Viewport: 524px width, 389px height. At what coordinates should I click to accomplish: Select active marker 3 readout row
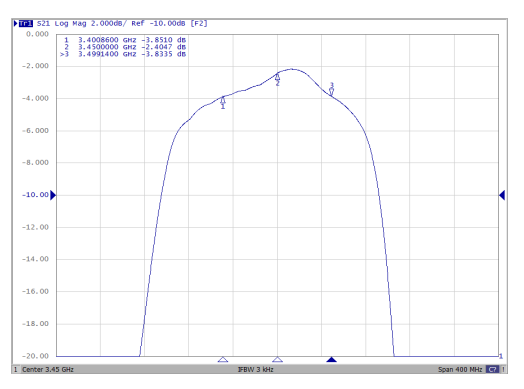pos(123,54)
